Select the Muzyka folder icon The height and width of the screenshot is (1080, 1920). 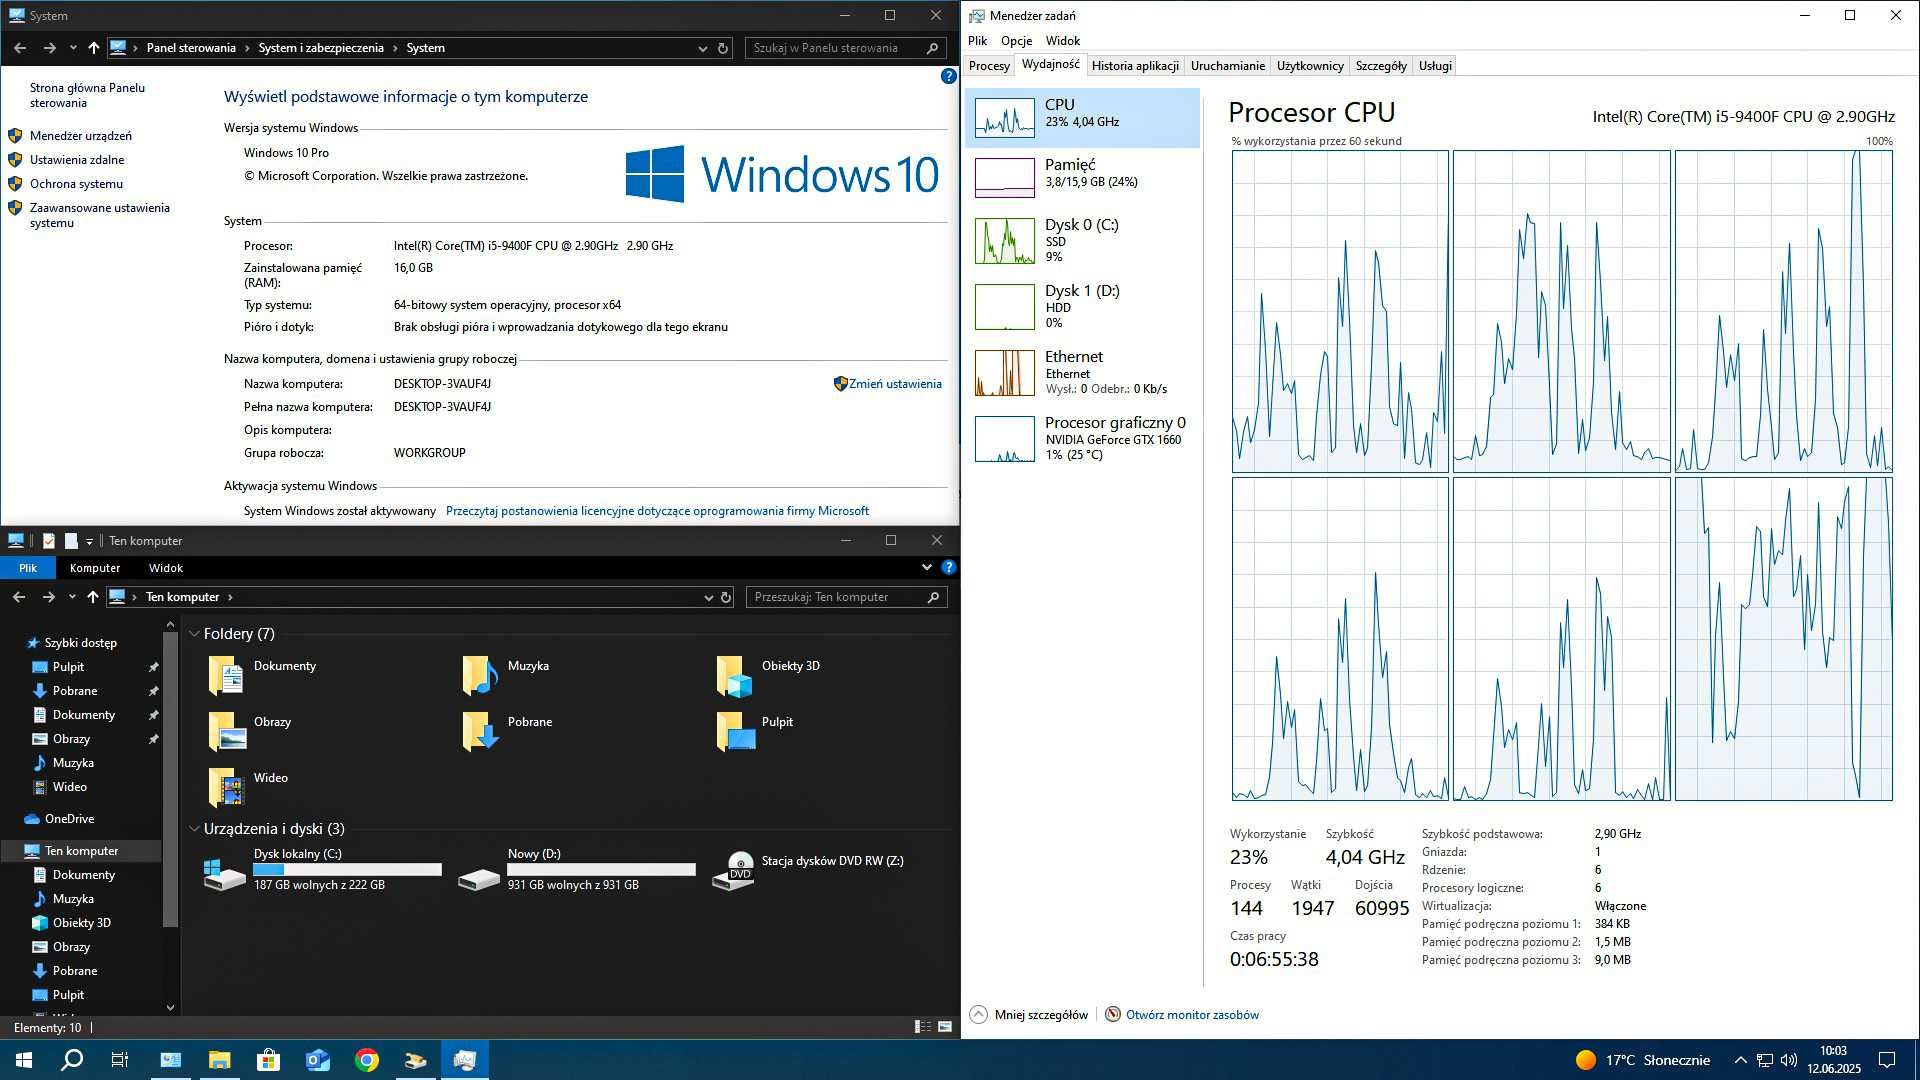click(480, 675)
